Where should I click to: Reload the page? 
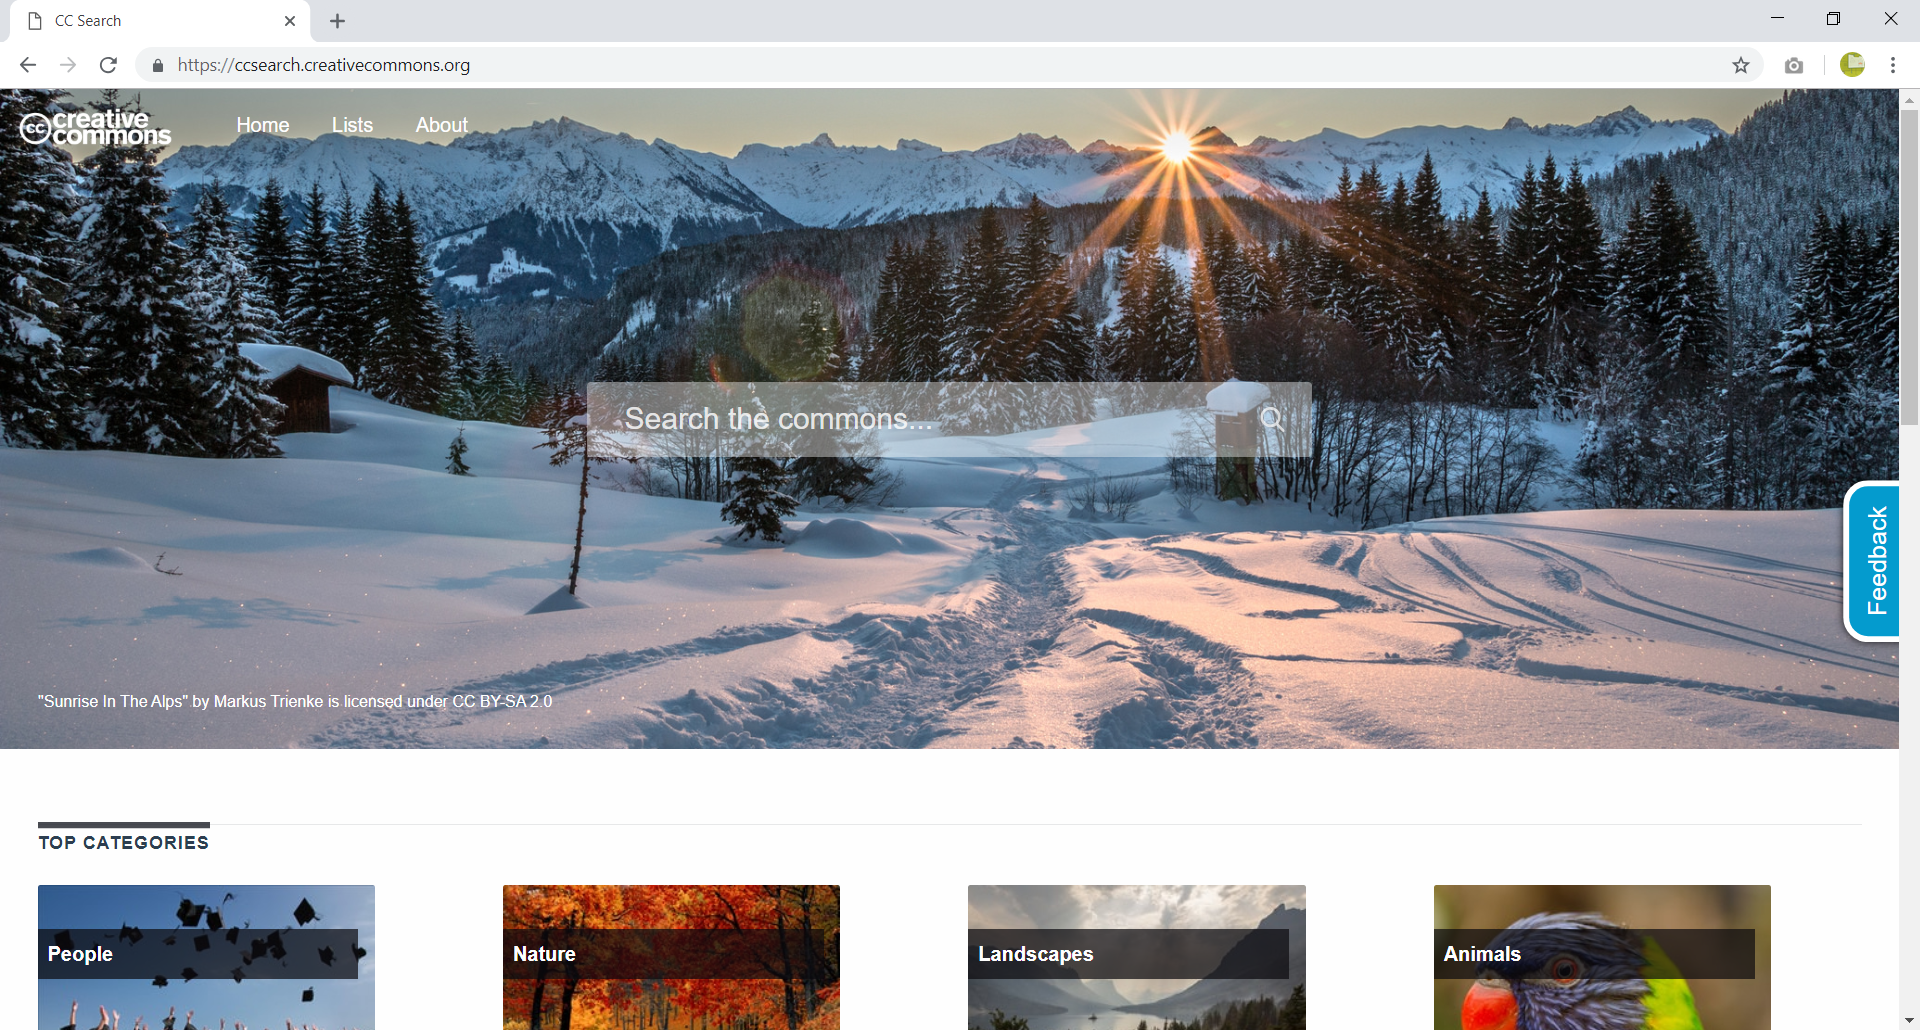(108, 65)
